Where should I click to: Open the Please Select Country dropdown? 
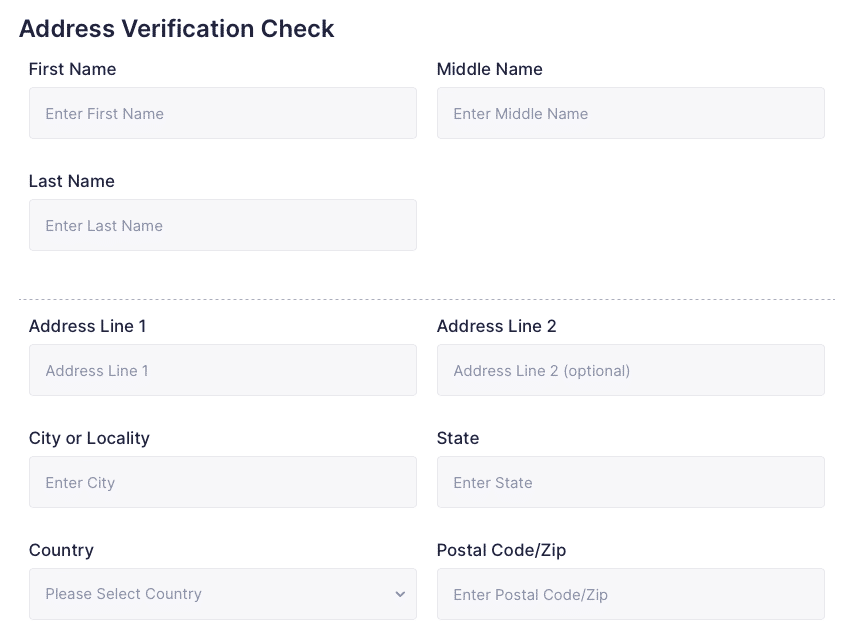pyautogui.click(x=223, y=594)
